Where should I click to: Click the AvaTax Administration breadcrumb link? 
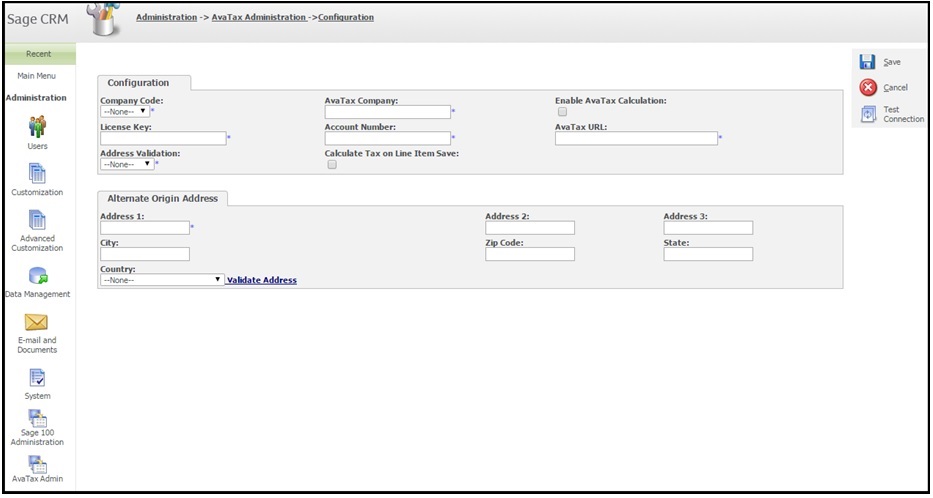click(259, 17)
